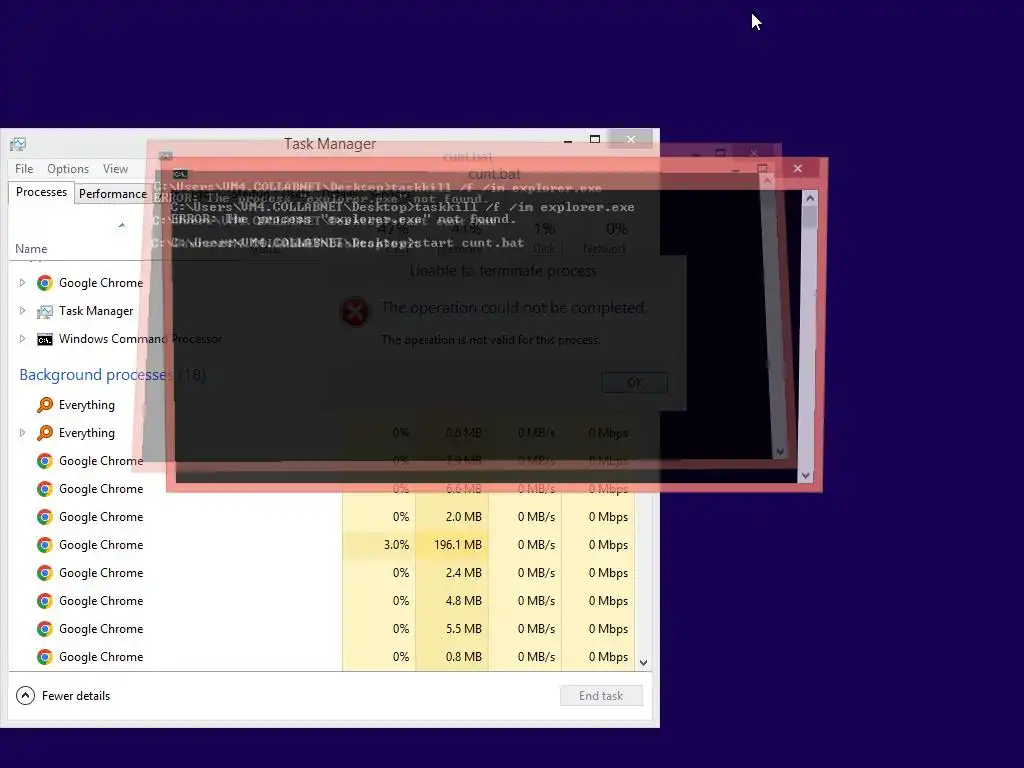The image size is (1024, 768).
Task: Switch to the Performance tab
Action: pos(112,194)
